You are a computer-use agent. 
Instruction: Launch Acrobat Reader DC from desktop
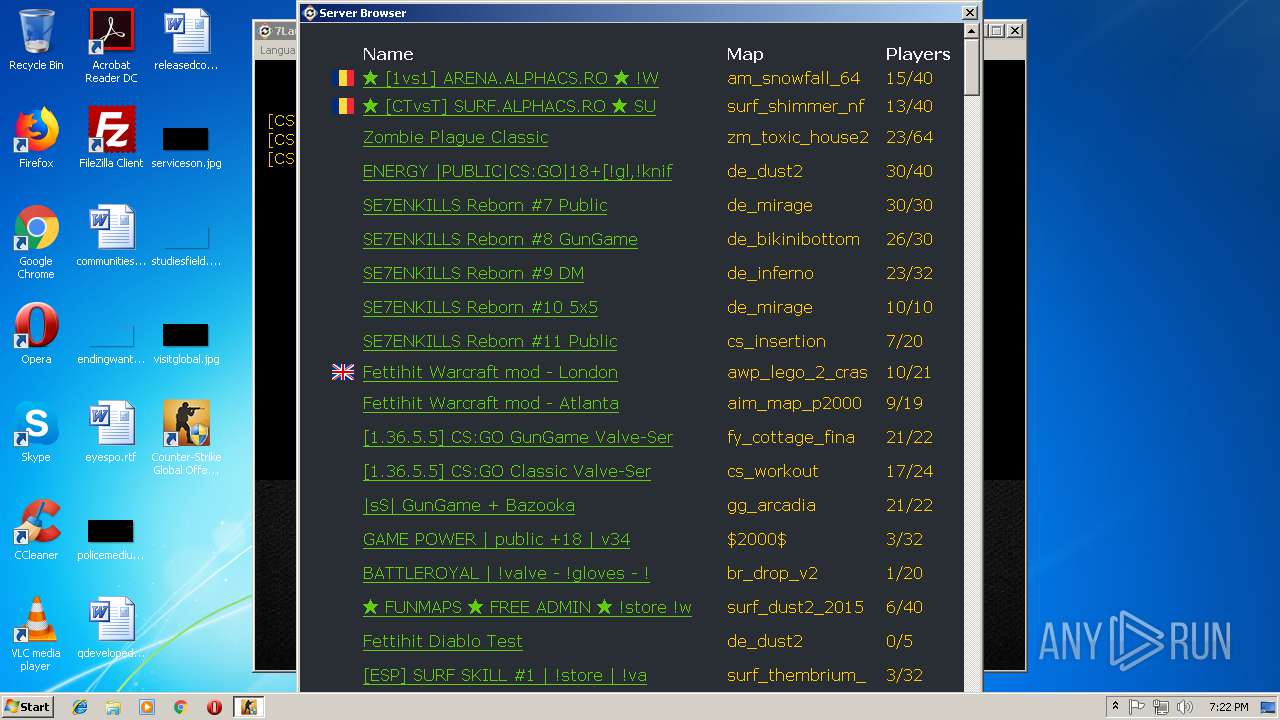click(x=111, y=46)
